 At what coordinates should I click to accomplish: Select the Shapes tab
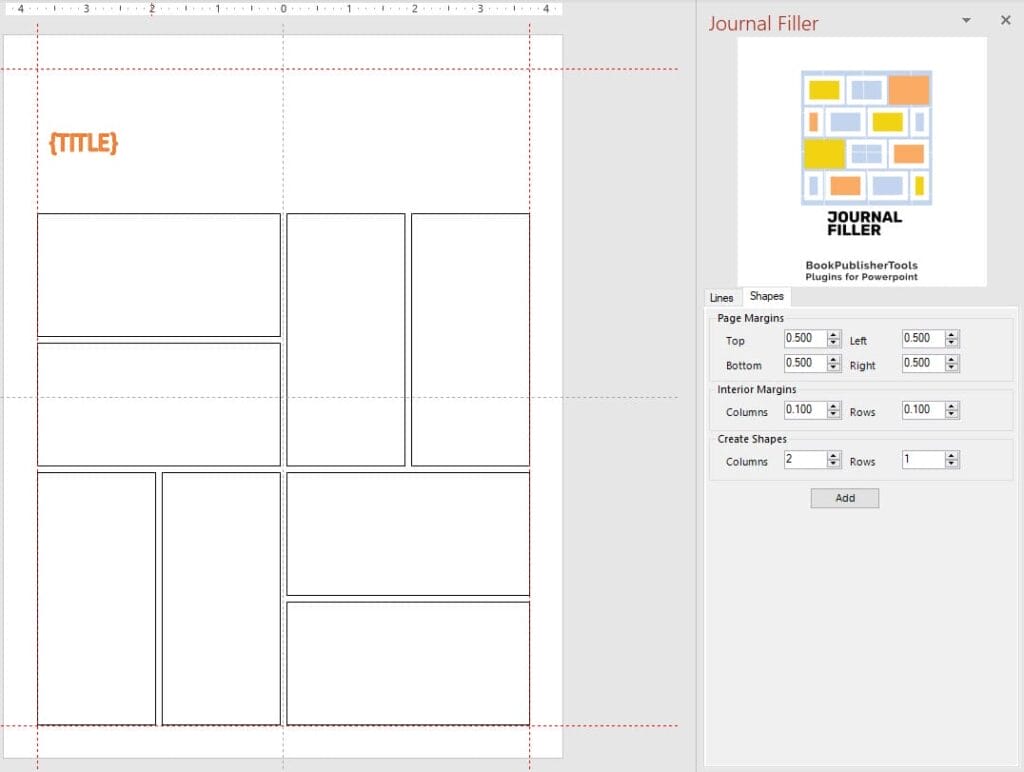pyautogui.click(x=766, y=296)
